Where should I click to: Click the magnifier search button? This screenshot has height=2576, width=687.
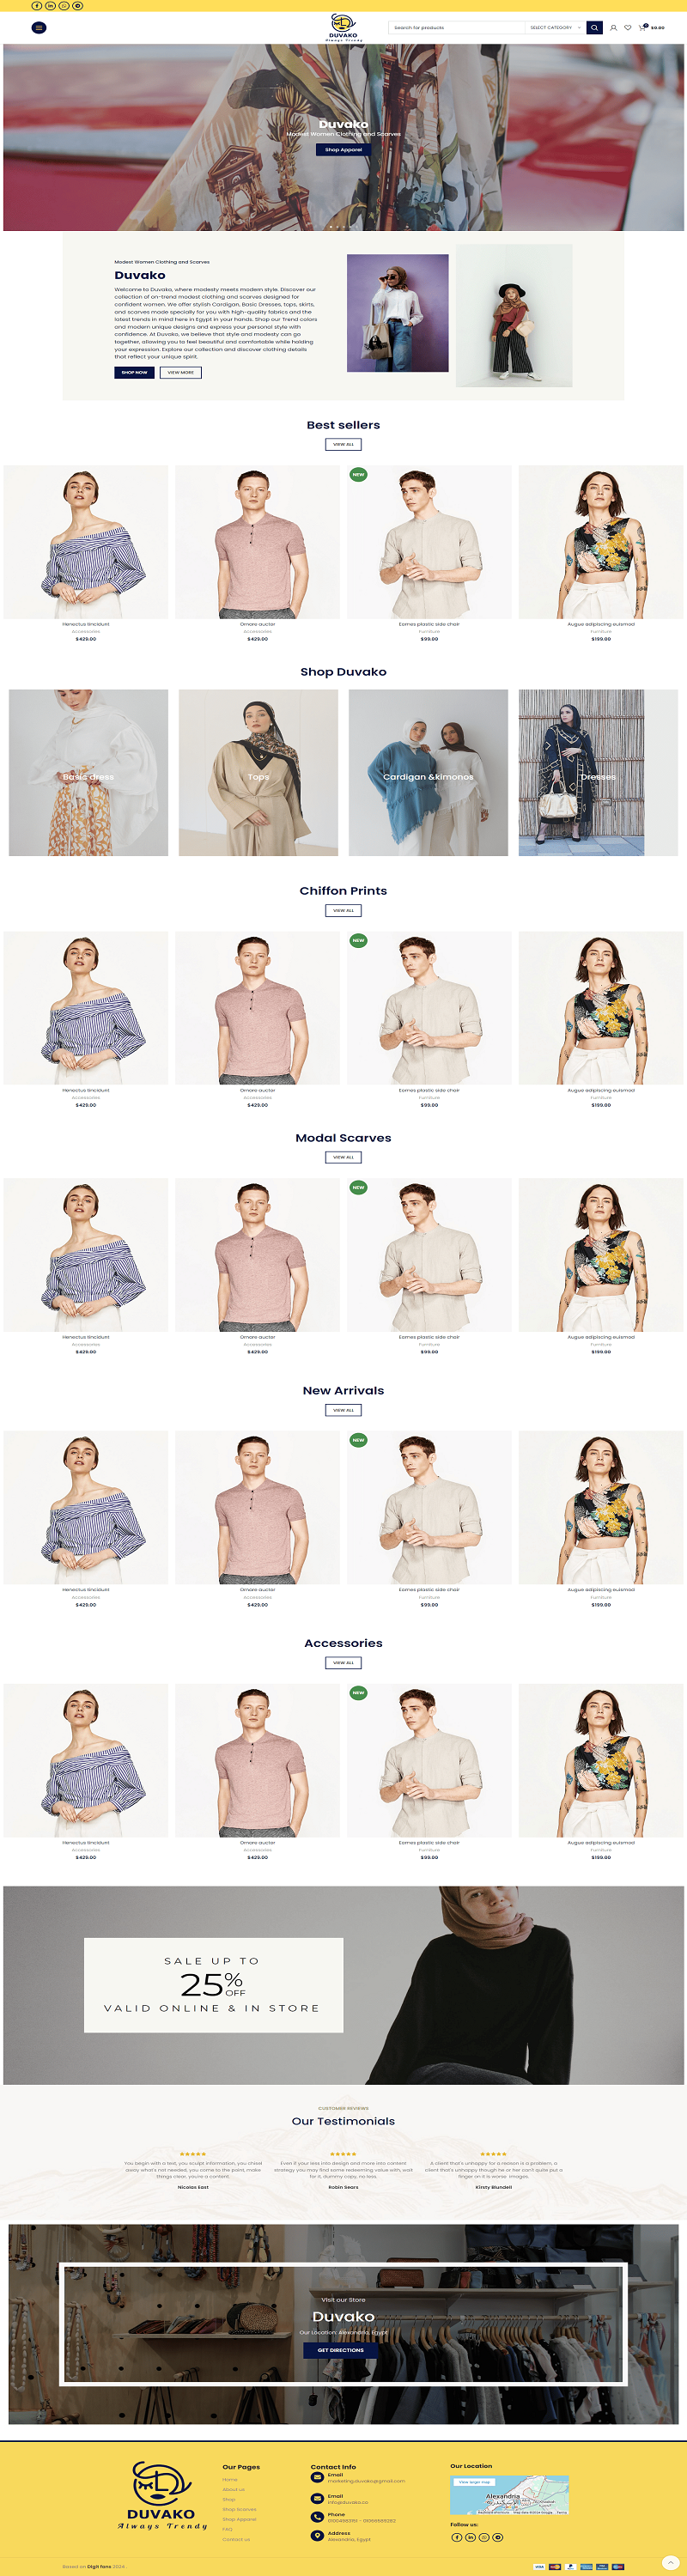click(x=595, y=27)
